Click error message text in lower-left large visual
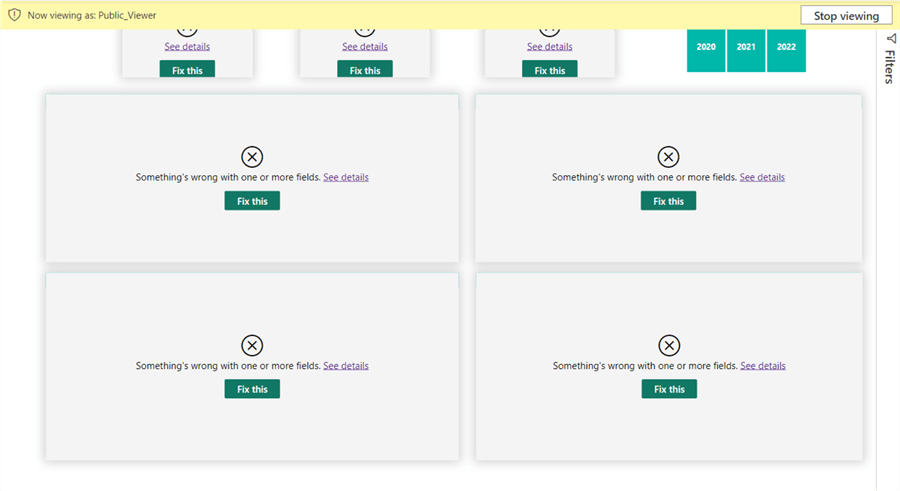The width and height of the screenshot is (900, 491). (x=228, y=366)
